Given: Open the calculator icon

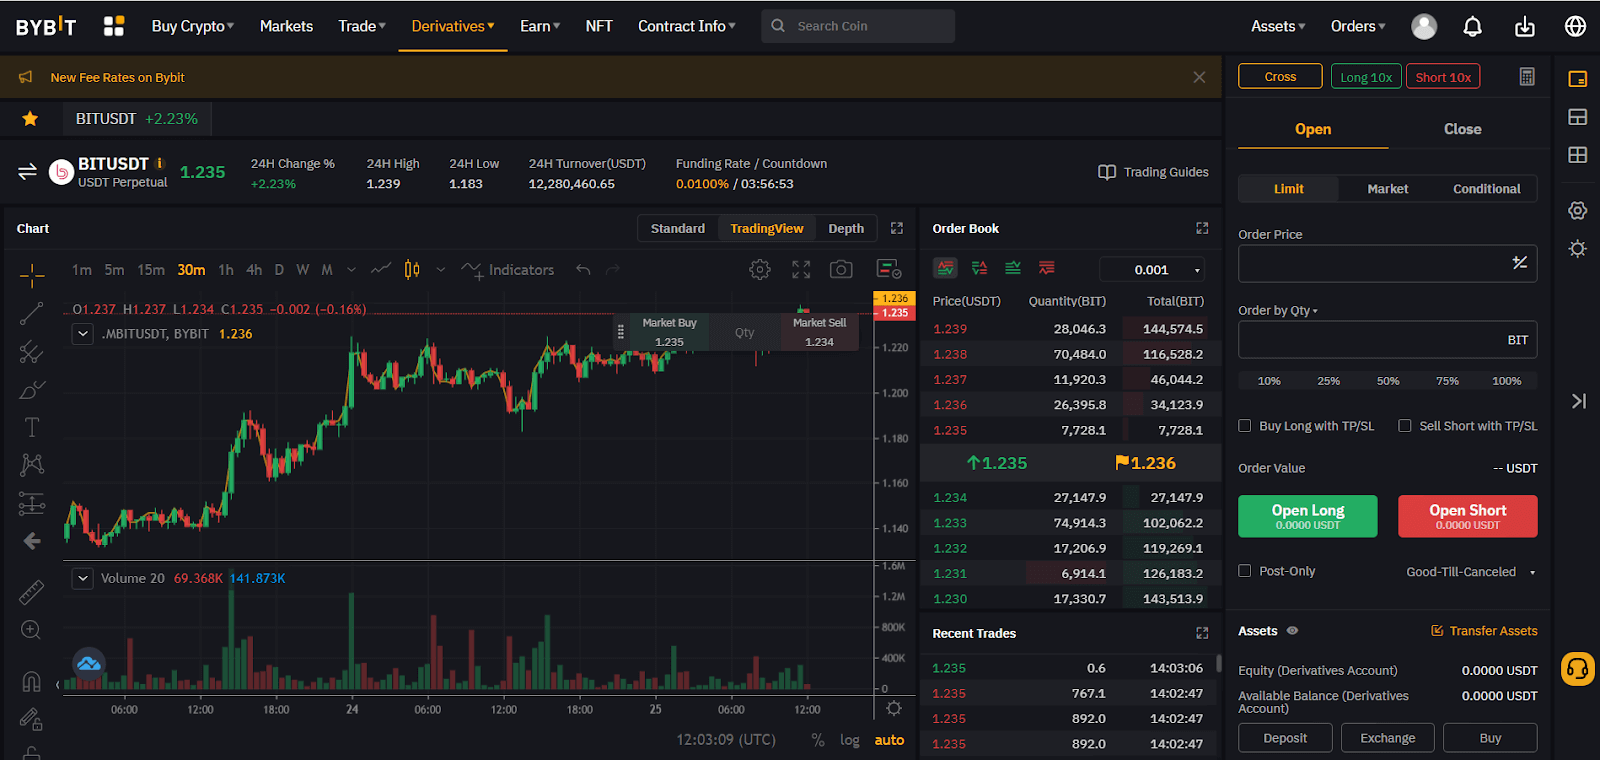Looking at the screenshot, I should pos(1527,77).
